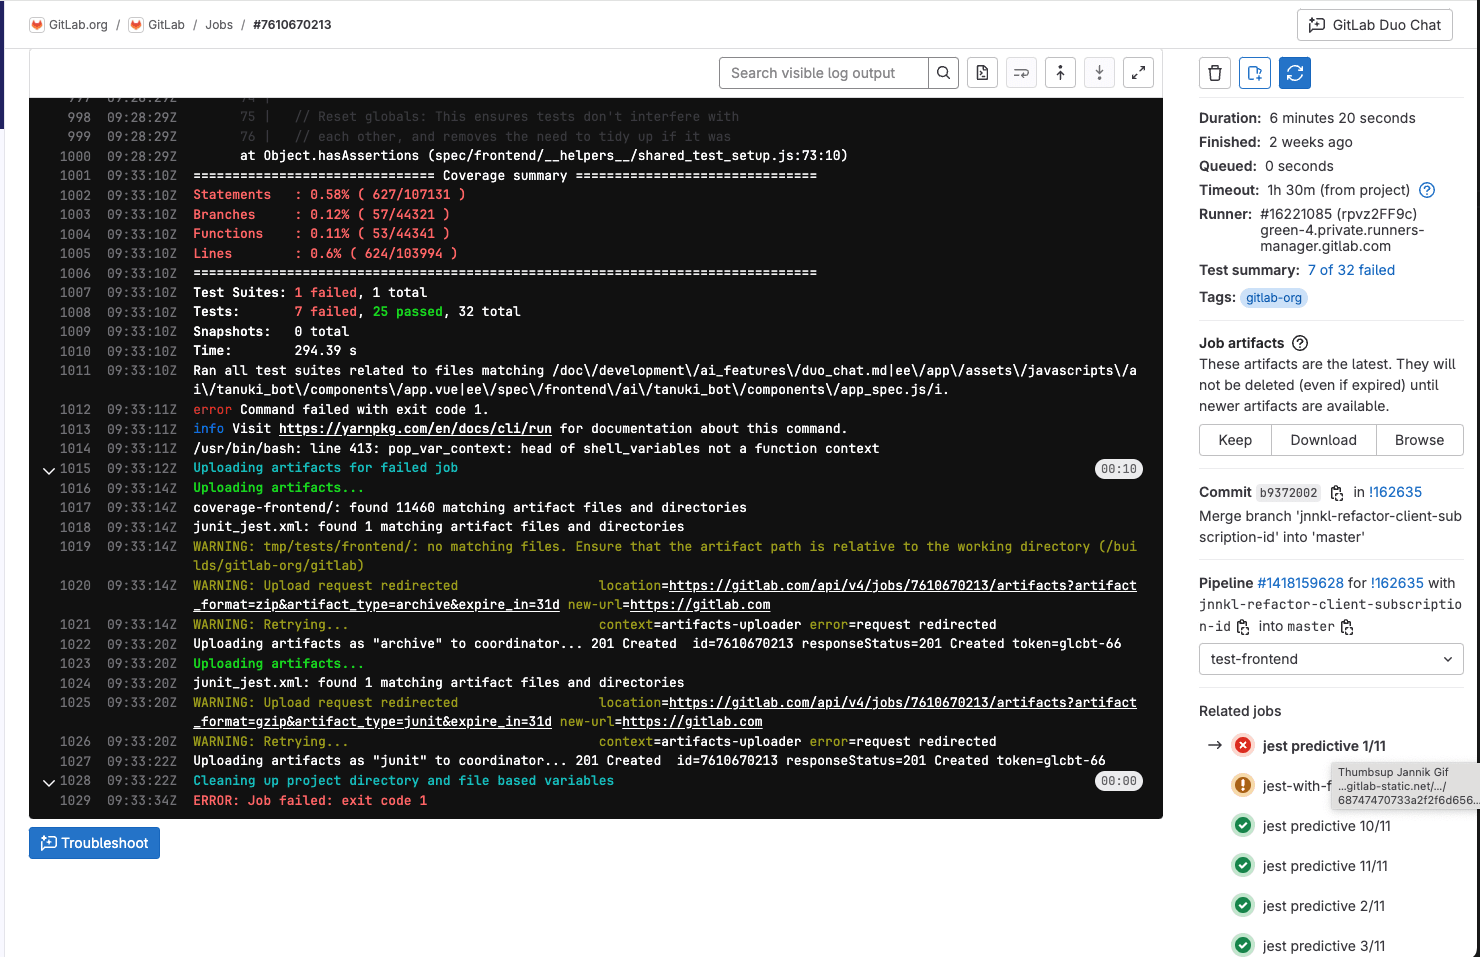Show the job log in full screen

coord(1138,73)
